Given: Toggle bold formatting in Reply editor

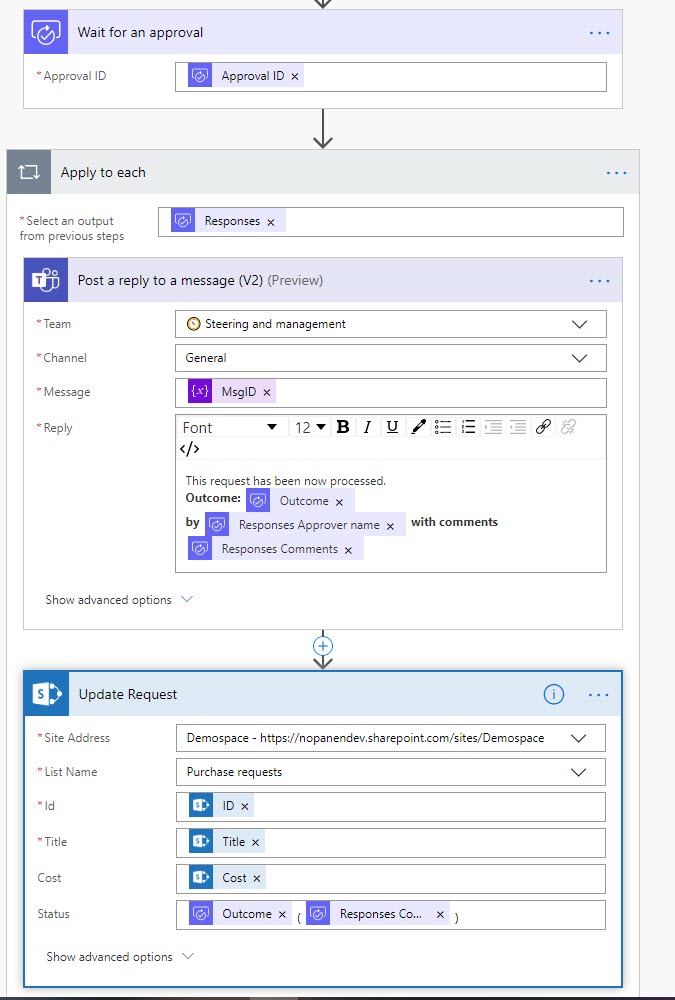Looking at the screenshot, I should 343,427.
